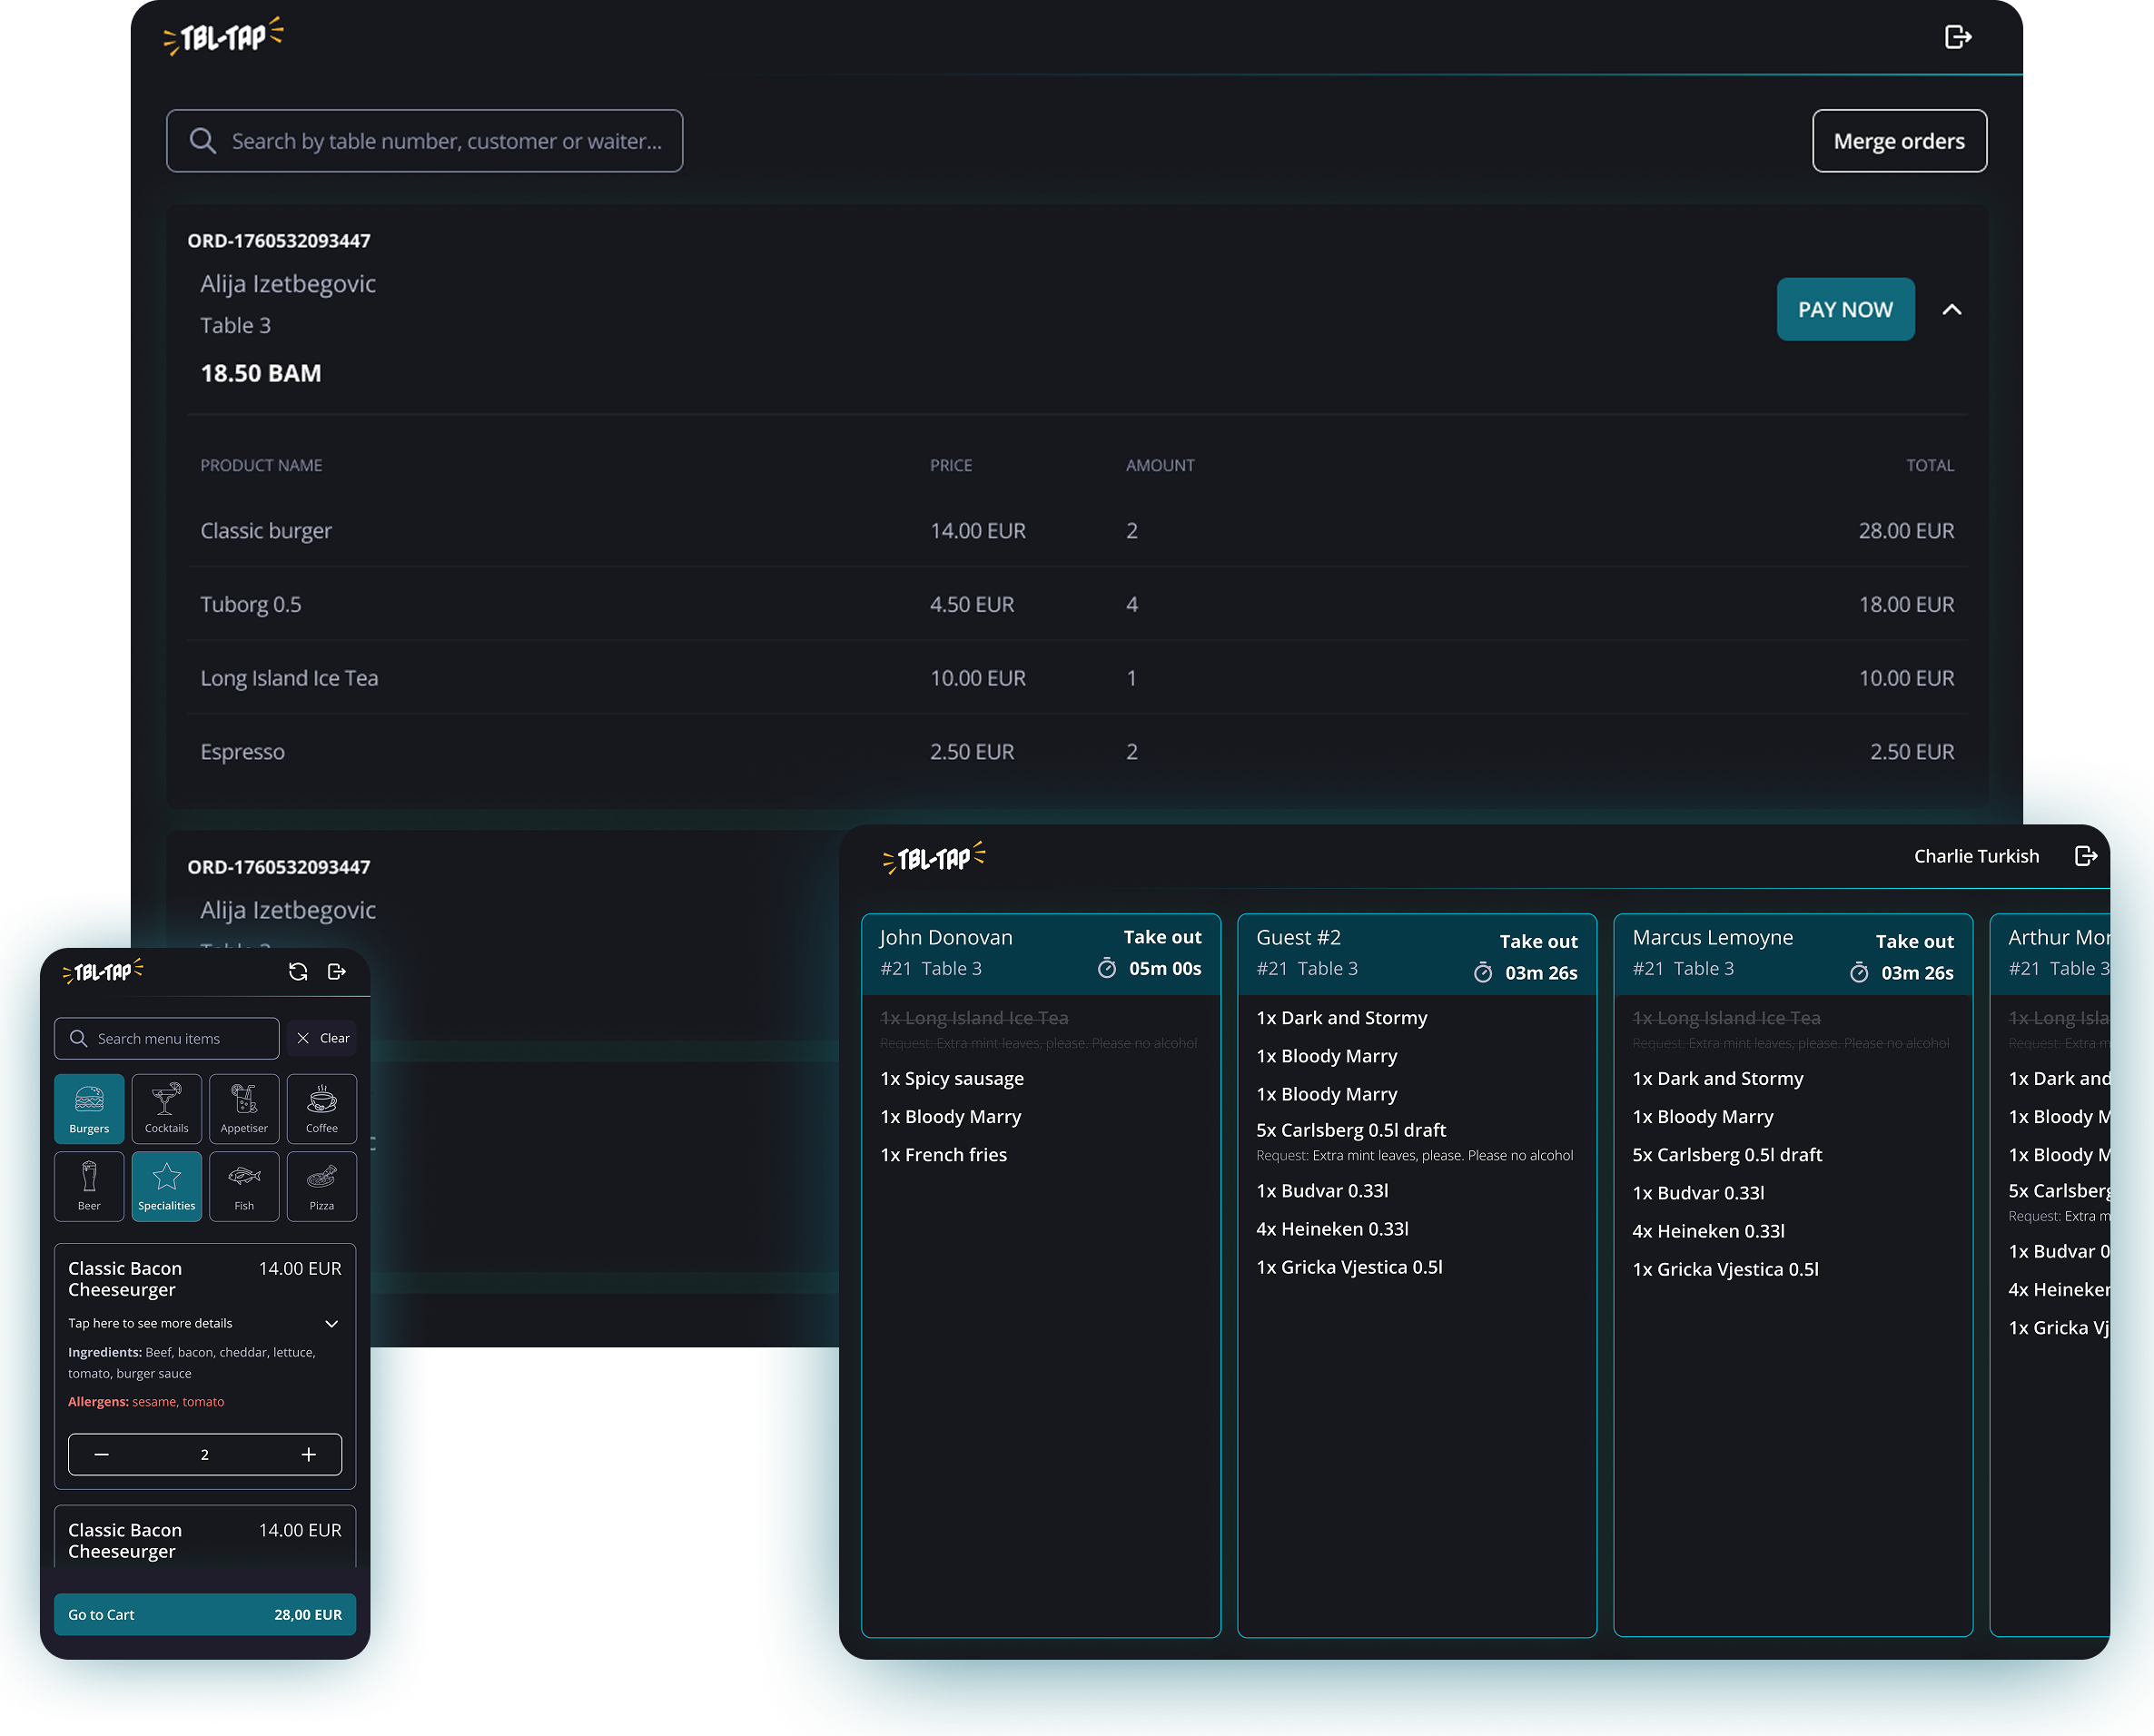Image resolution: width=2154 pixels, height=1736 pixels.
Task: Click logout icon next to Charlie Turkish
Action: pos(2085,856)
